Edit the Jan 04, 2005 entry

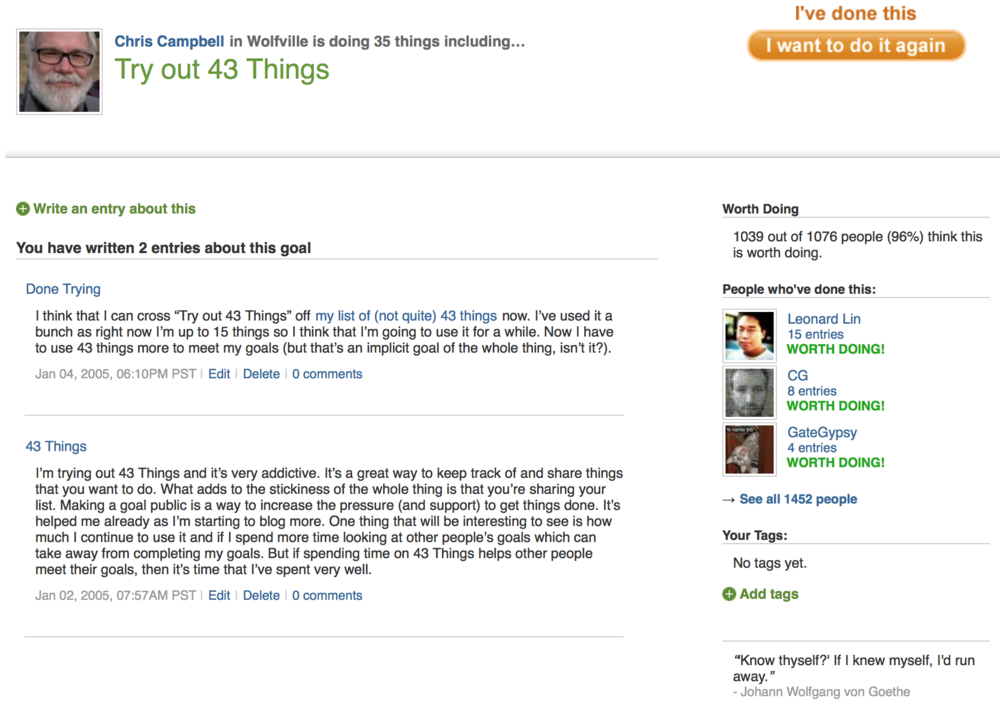pos(219,374)
